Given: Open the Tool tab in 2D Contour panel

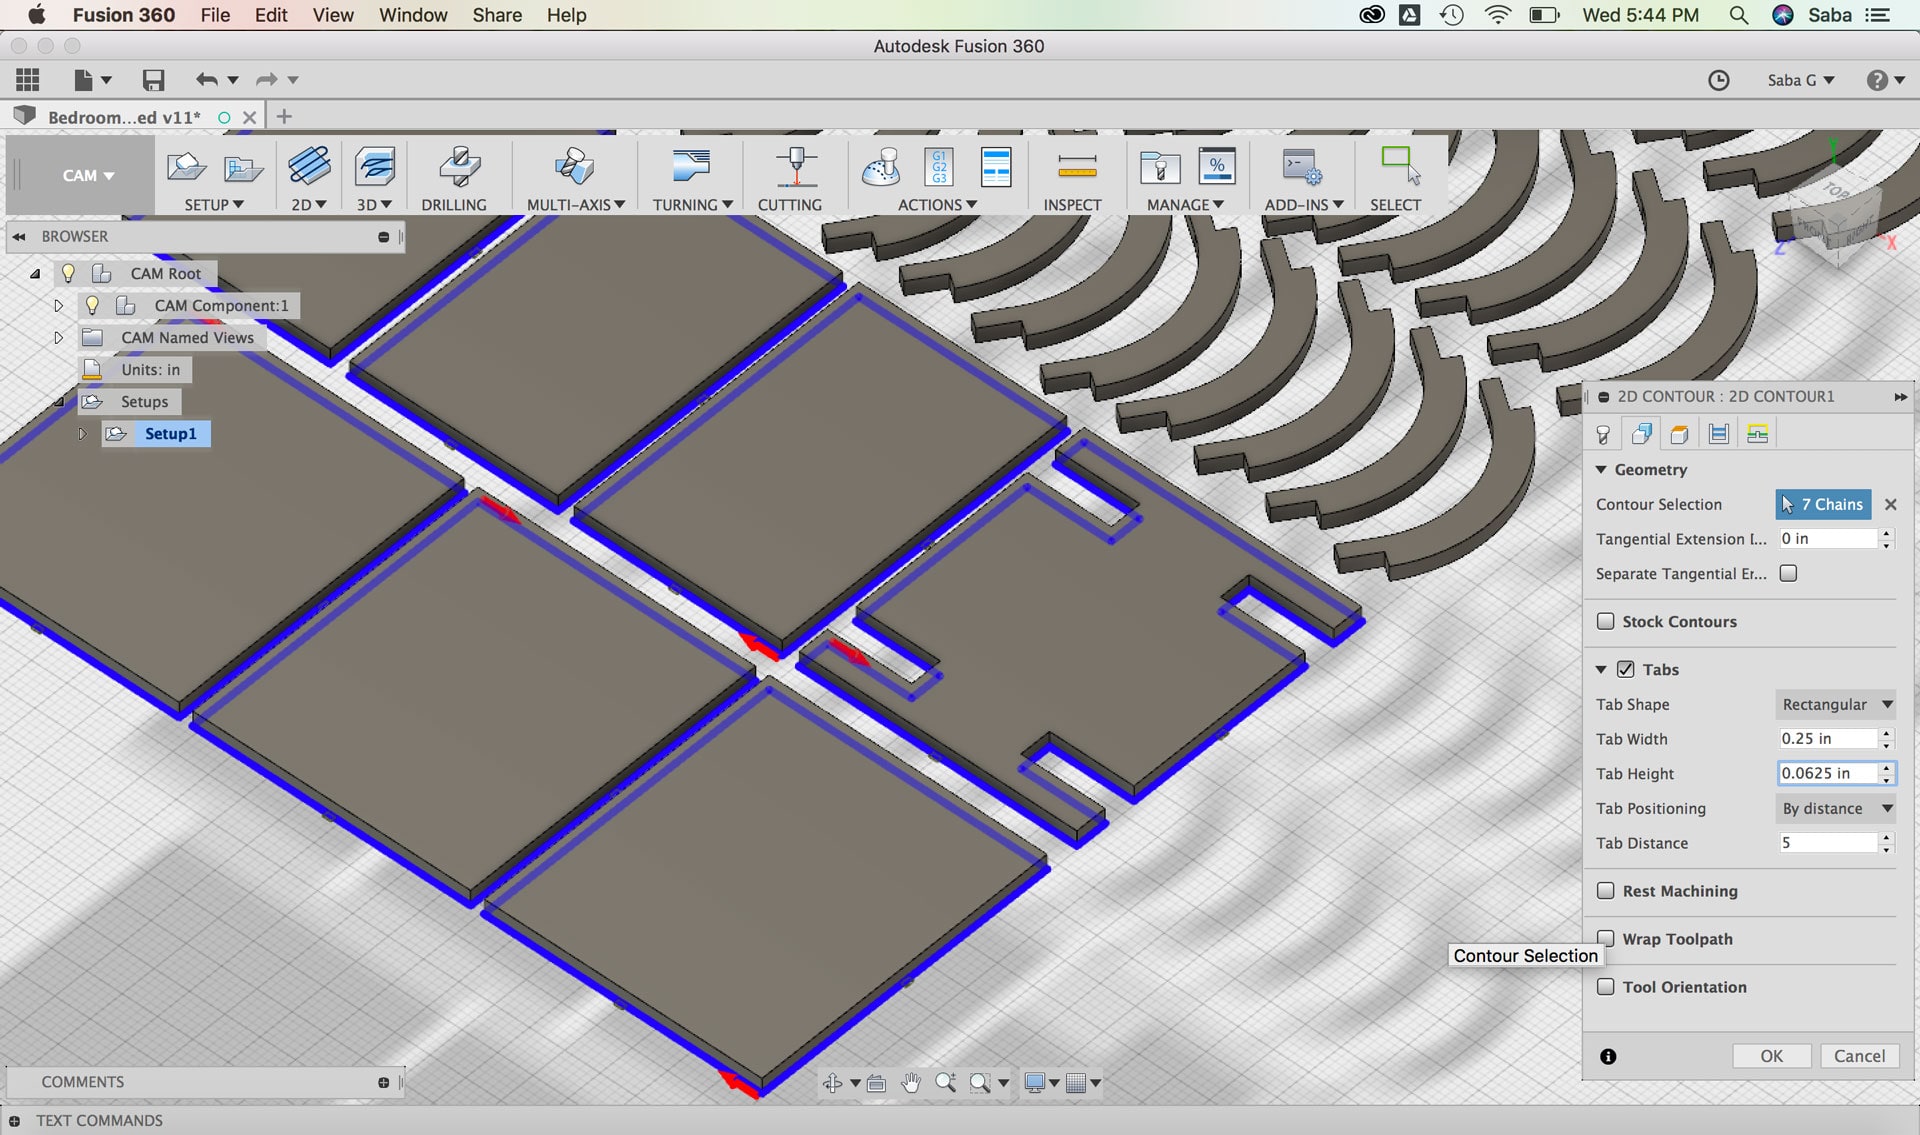Looking at the screenshot, I should click(1603, 434).
